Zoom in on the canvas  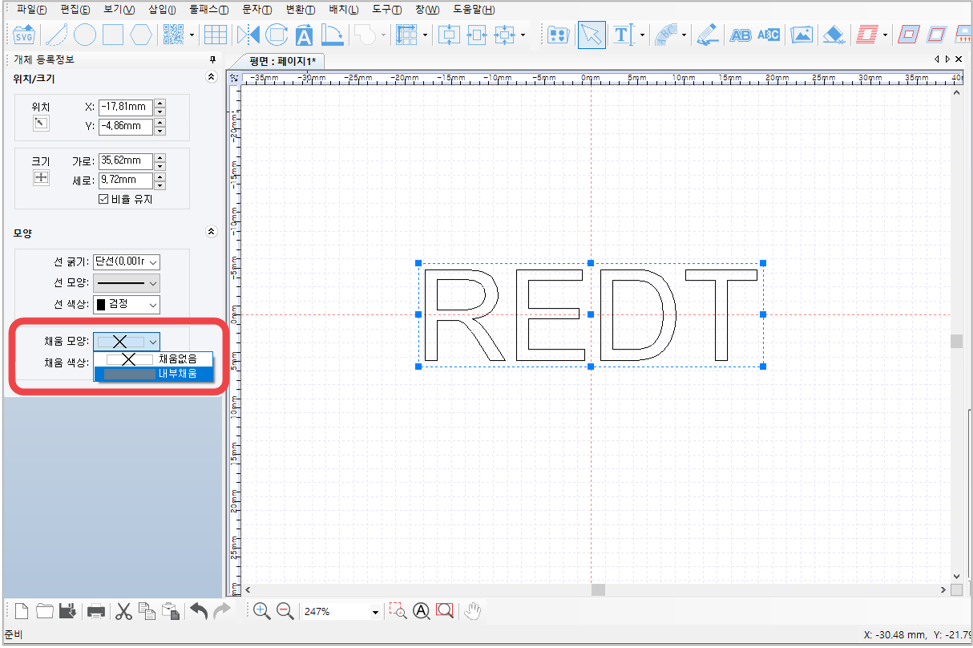(261, 611)
